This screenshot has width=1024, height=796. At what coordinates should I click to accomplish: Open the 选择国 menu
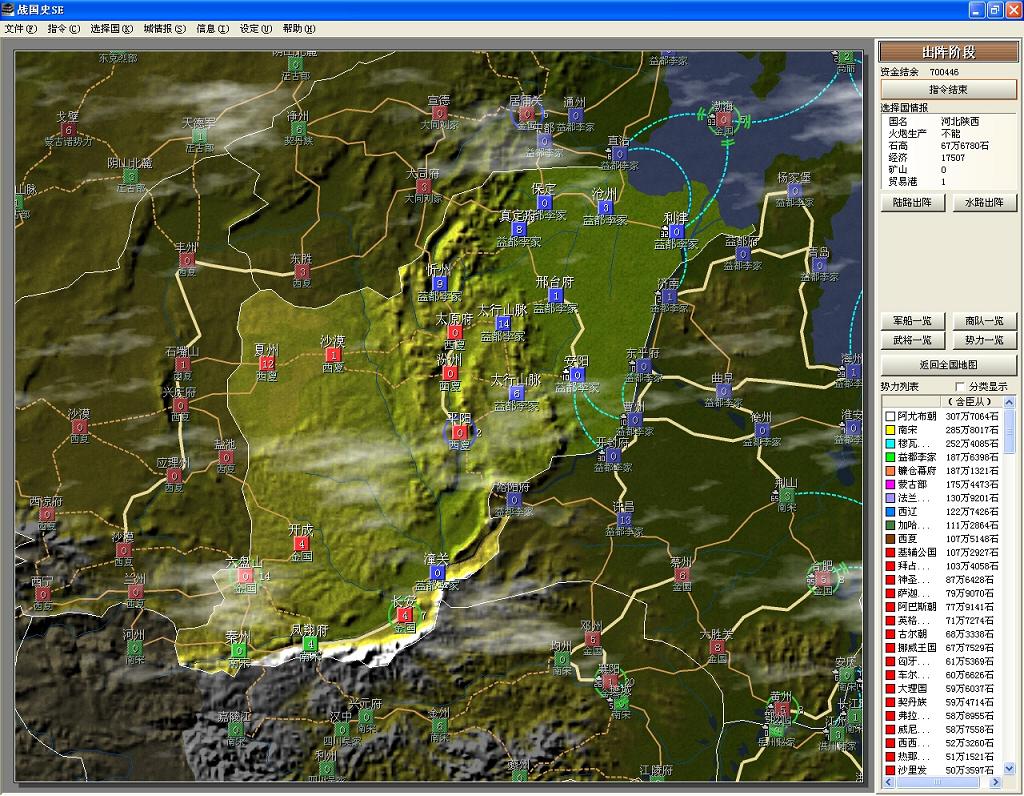111,29
